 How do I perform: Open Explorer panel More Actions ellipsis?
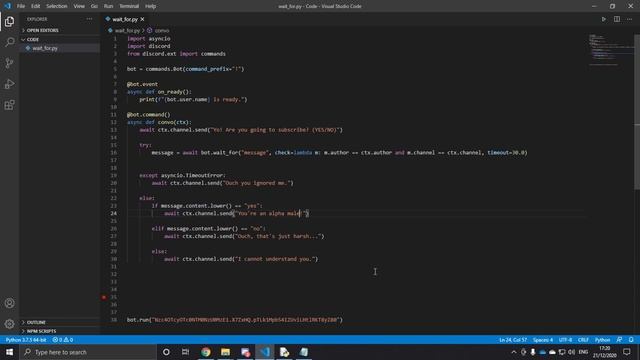pyautogui.click(x=89, y=19)
